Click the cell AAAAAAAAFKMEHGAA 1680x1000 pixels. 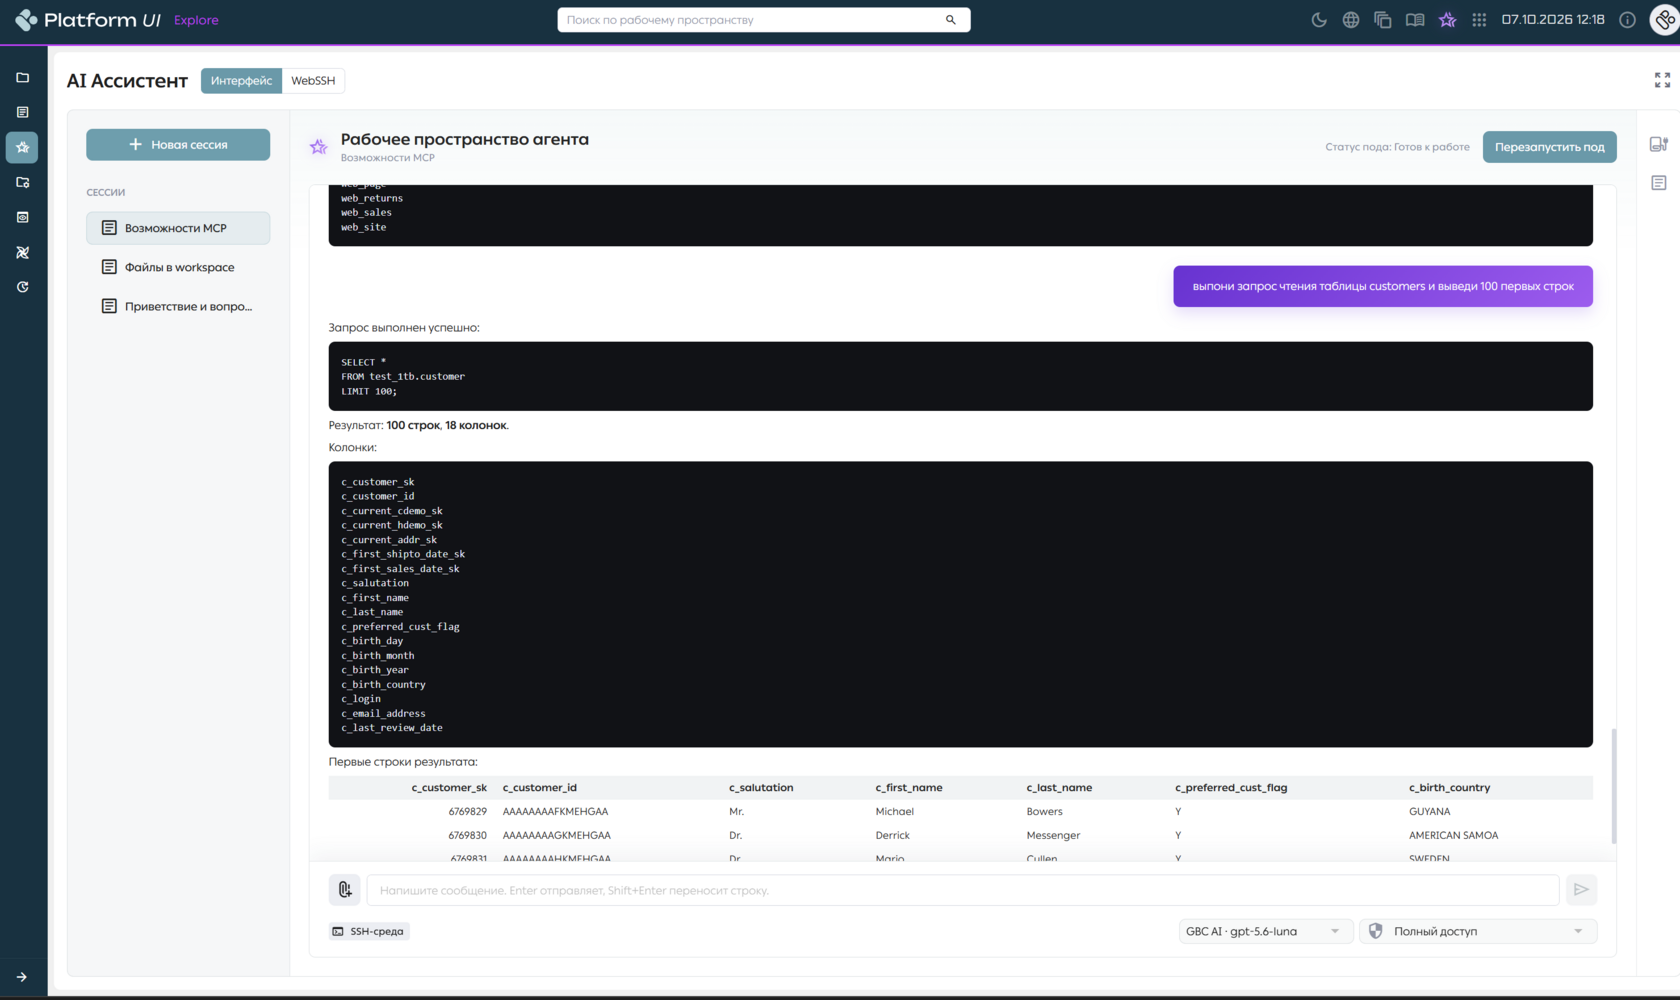[556, 812]
